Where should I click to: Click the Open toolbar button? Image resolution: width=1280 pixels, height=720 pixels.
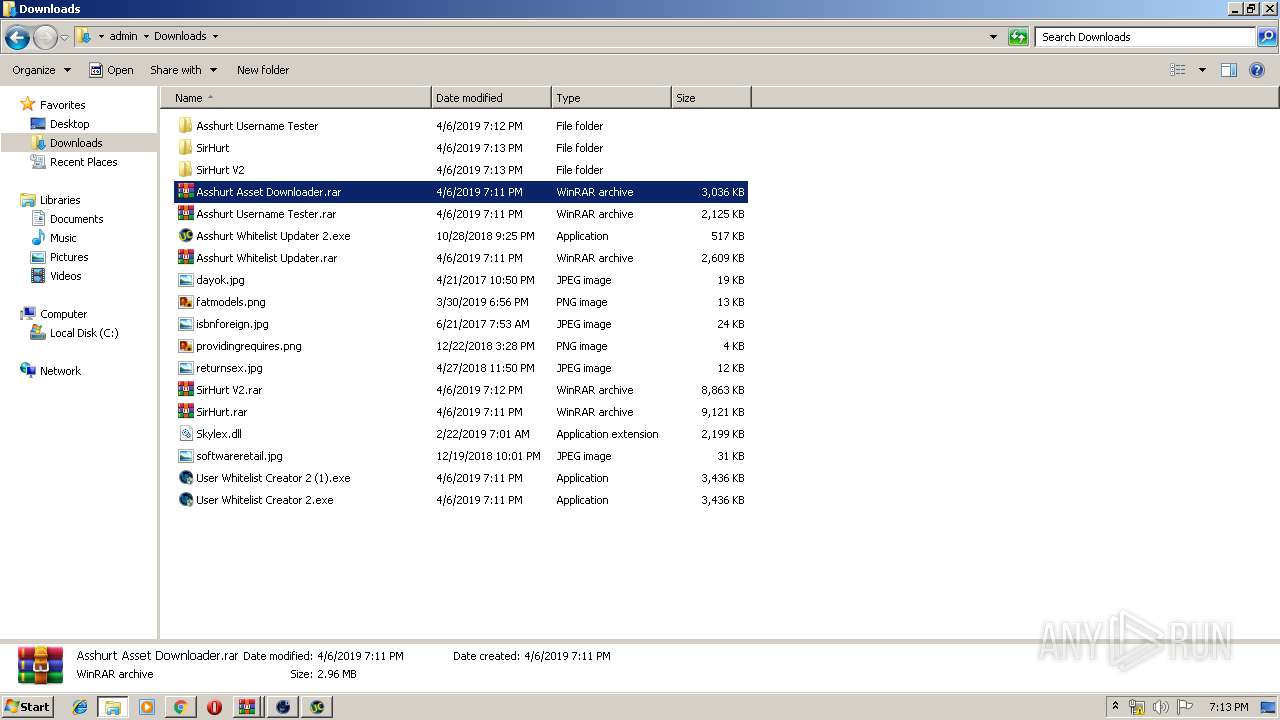click(x=111, y=70)
